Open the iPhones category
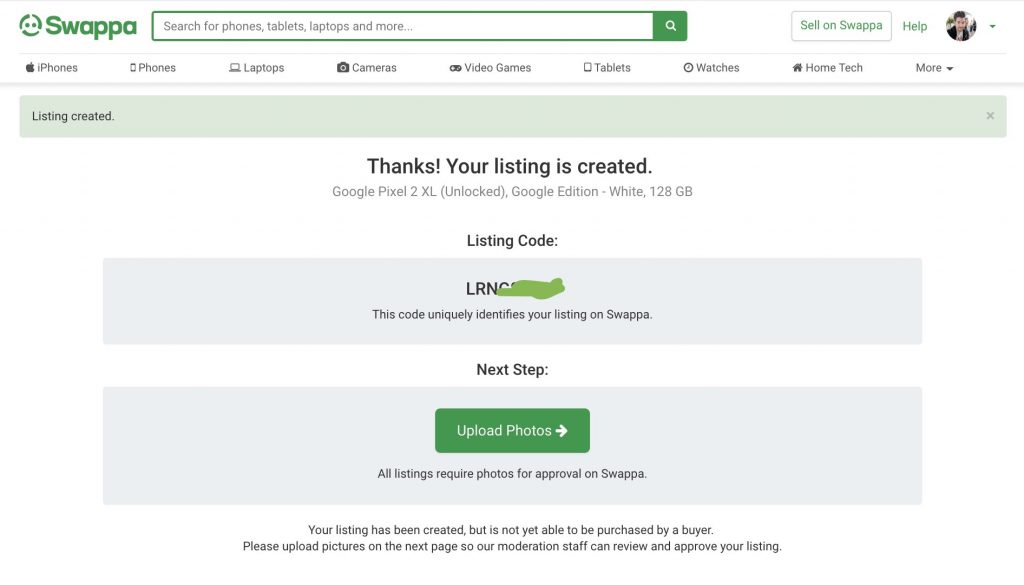 [x=52, y=68]
